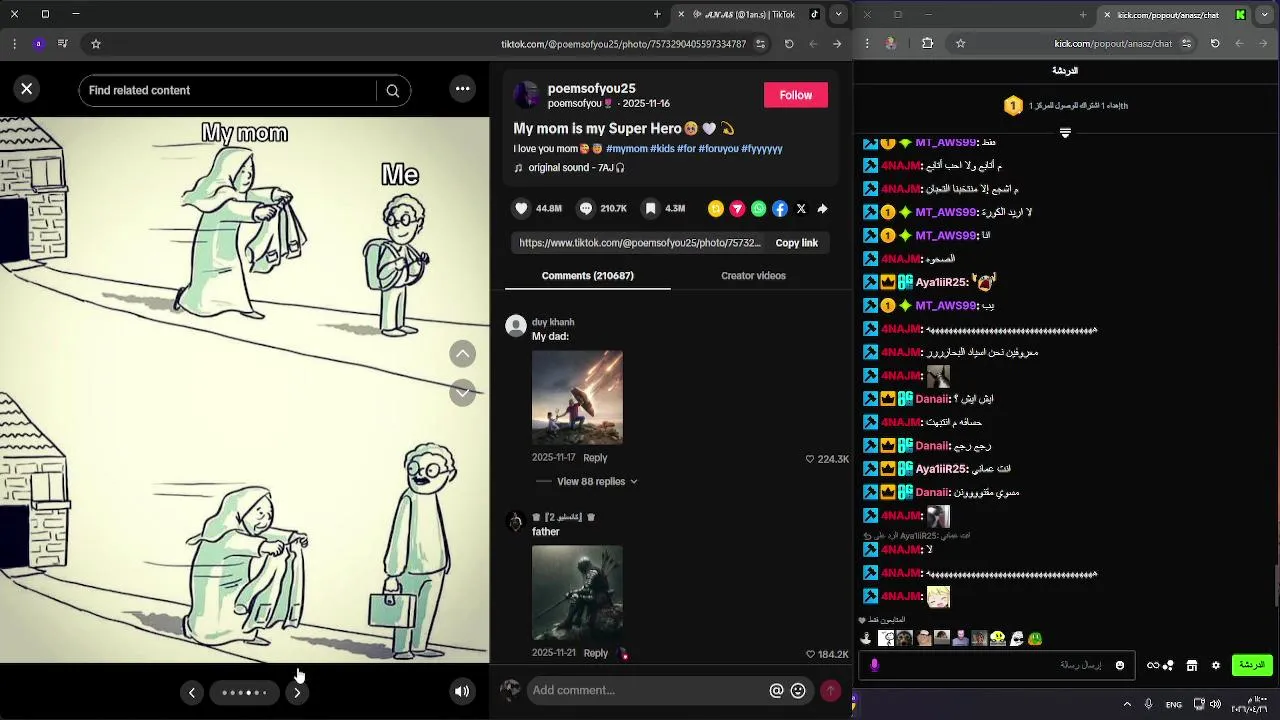Click the red post comment arrow button
1280x720 pixels.
click(830, 690)
